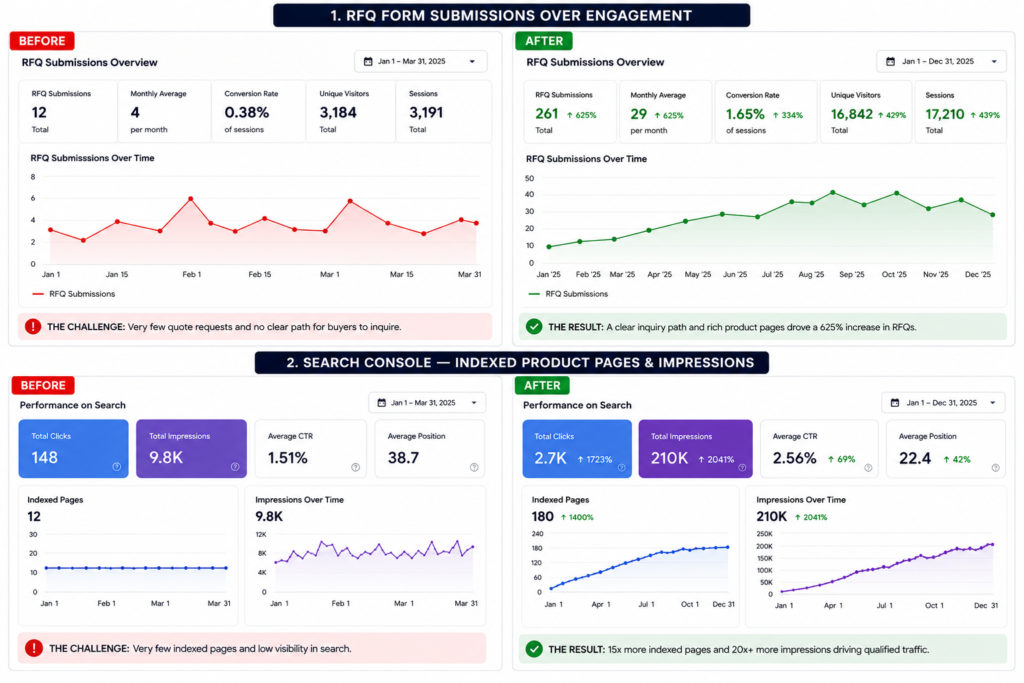This screenshot has height=683, width=1024.
Task: Open help icon on Average Position 22.4 card
Action: 995,468
